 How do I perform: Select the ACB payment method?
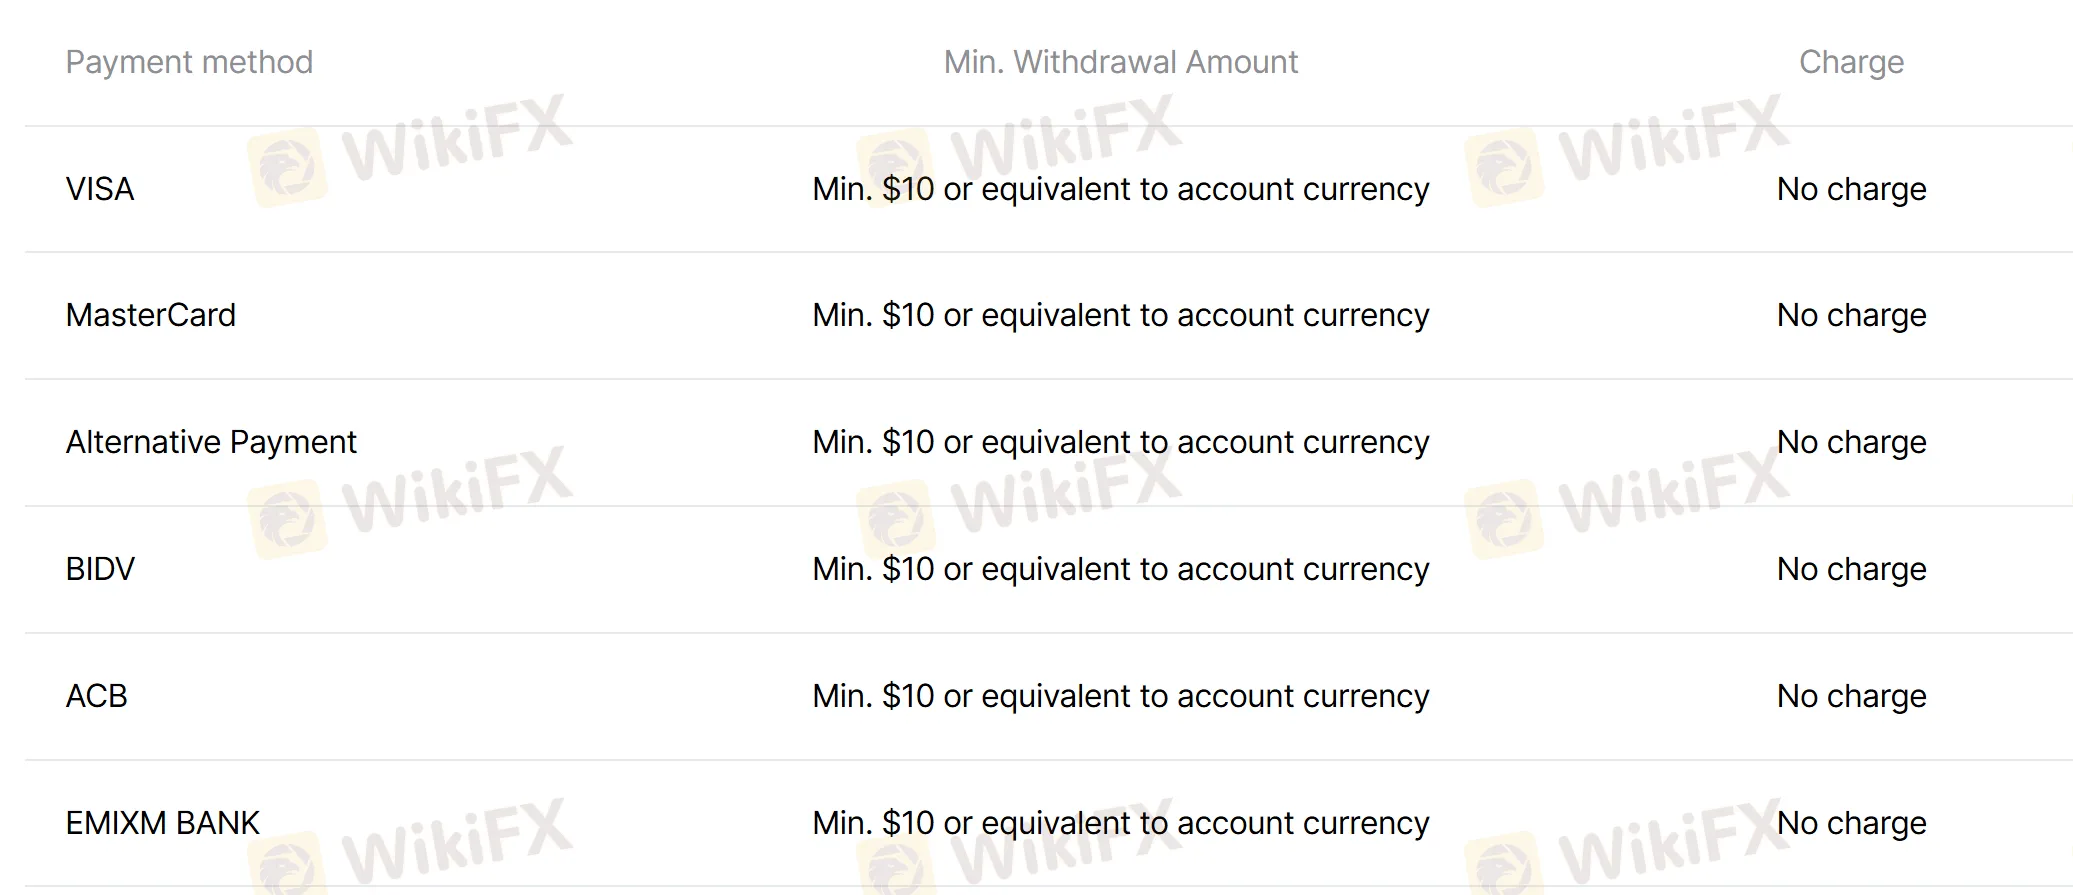point(97,696)
